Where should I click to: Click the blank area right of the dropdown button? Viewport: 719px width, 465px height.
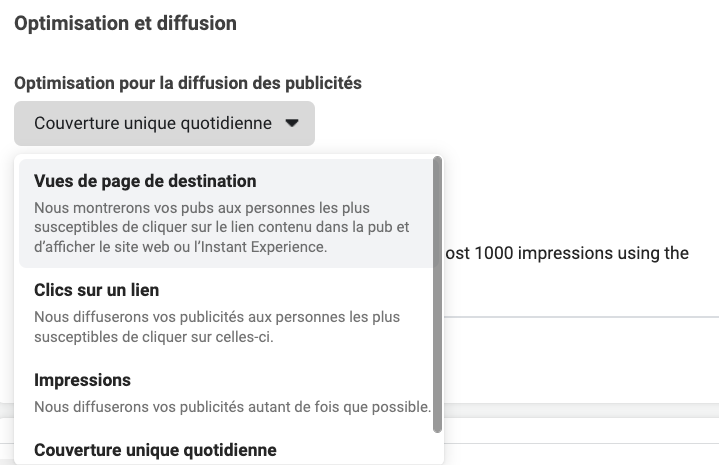[500, 124]
